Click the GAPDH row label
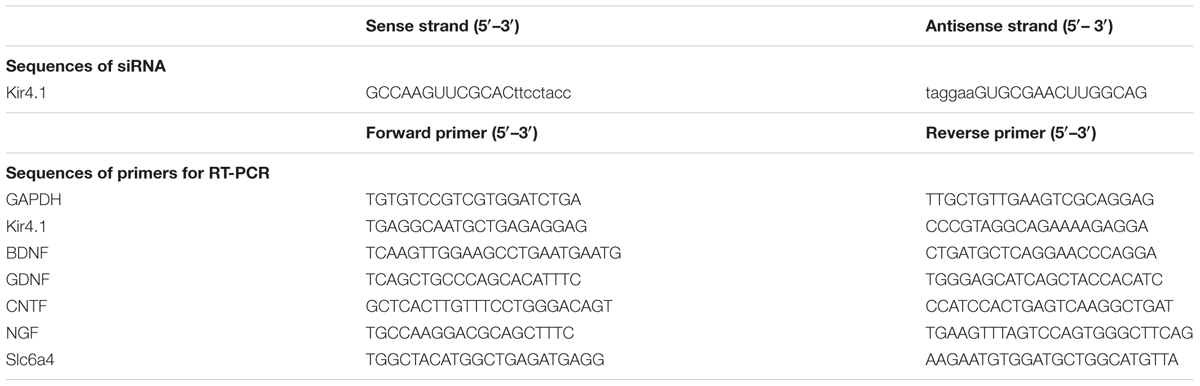The image size is (1200, 386). coord(30,199)
